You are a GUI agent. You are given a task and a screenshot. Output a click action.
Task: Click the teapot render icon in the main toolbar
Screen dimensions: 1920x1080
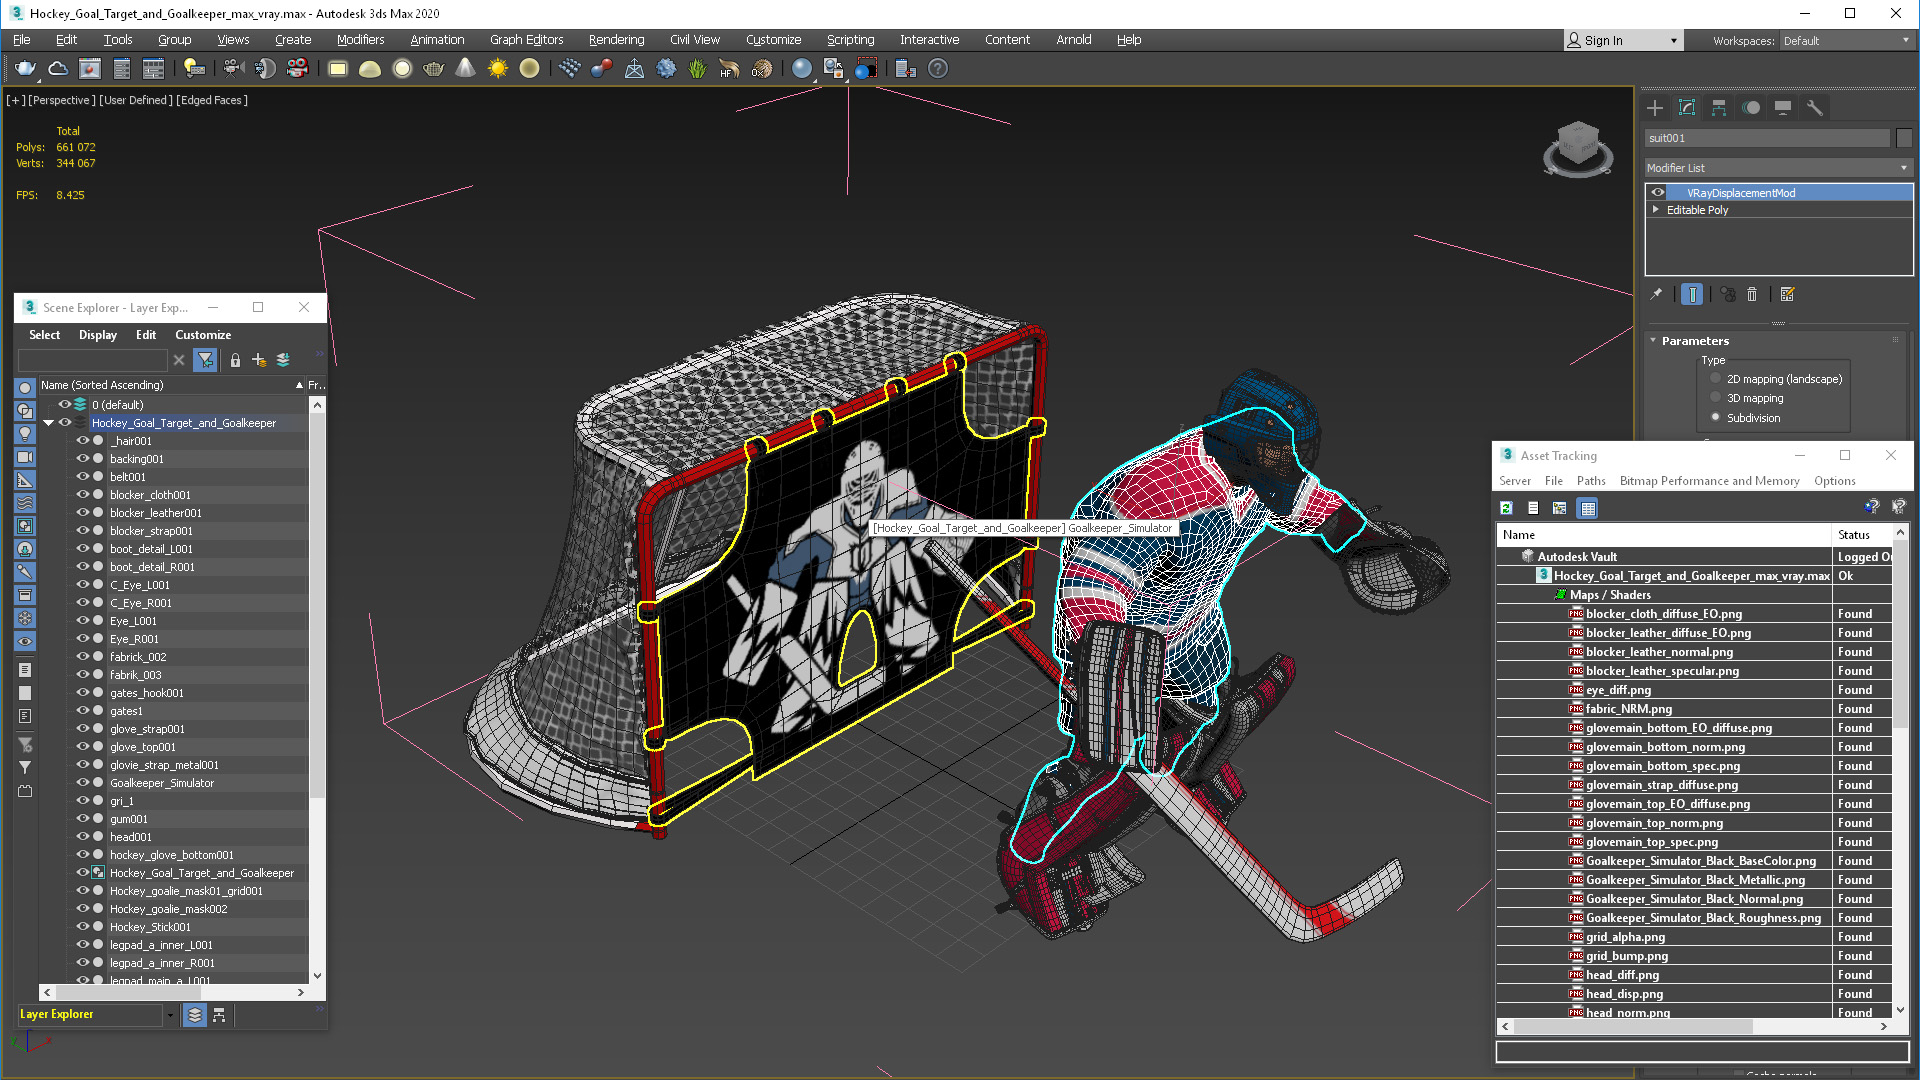click(25, 68)
